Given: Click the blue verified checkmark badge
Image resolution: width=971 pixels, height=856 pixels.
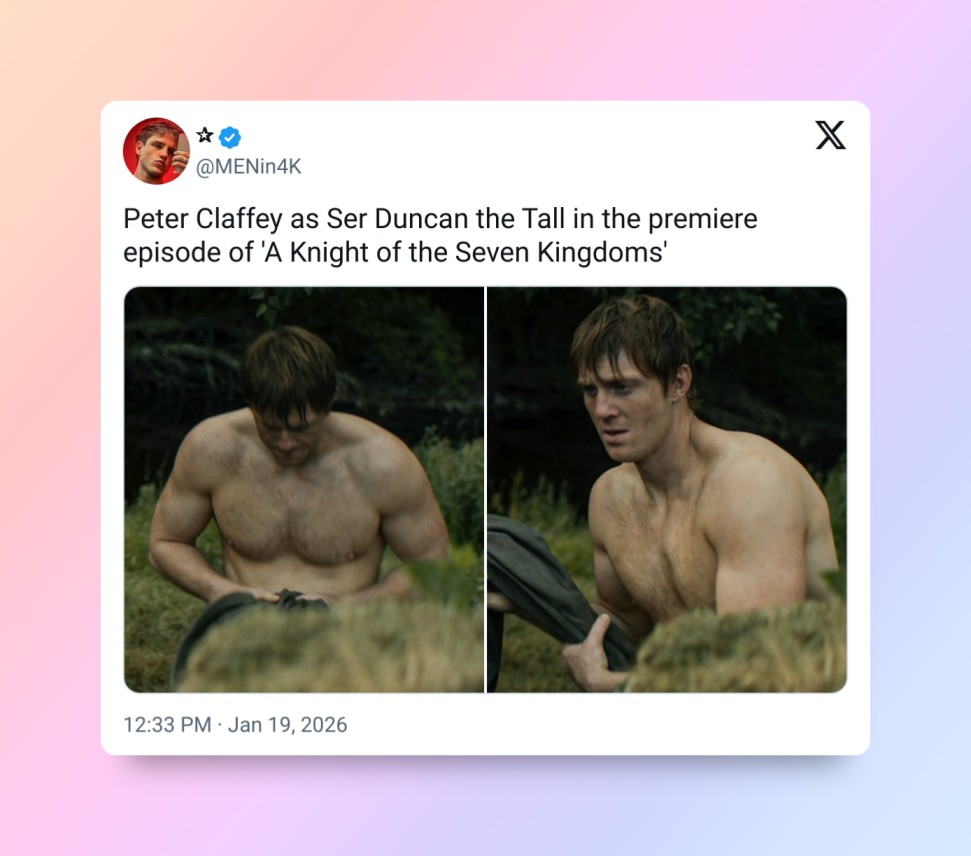Looking at the screenshot, I should [230, 138].
